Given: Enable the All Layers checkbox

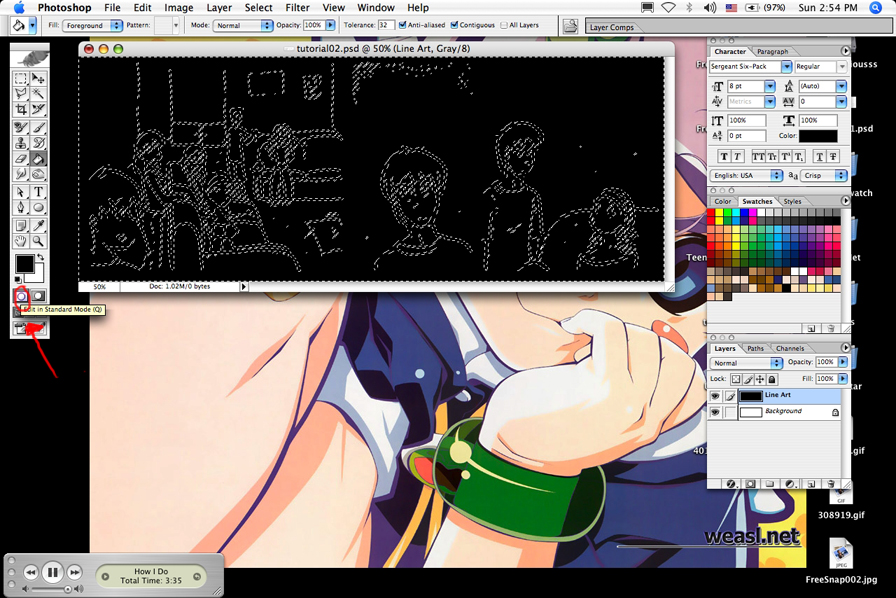Looking at the screenshot, I should point(503,25).
